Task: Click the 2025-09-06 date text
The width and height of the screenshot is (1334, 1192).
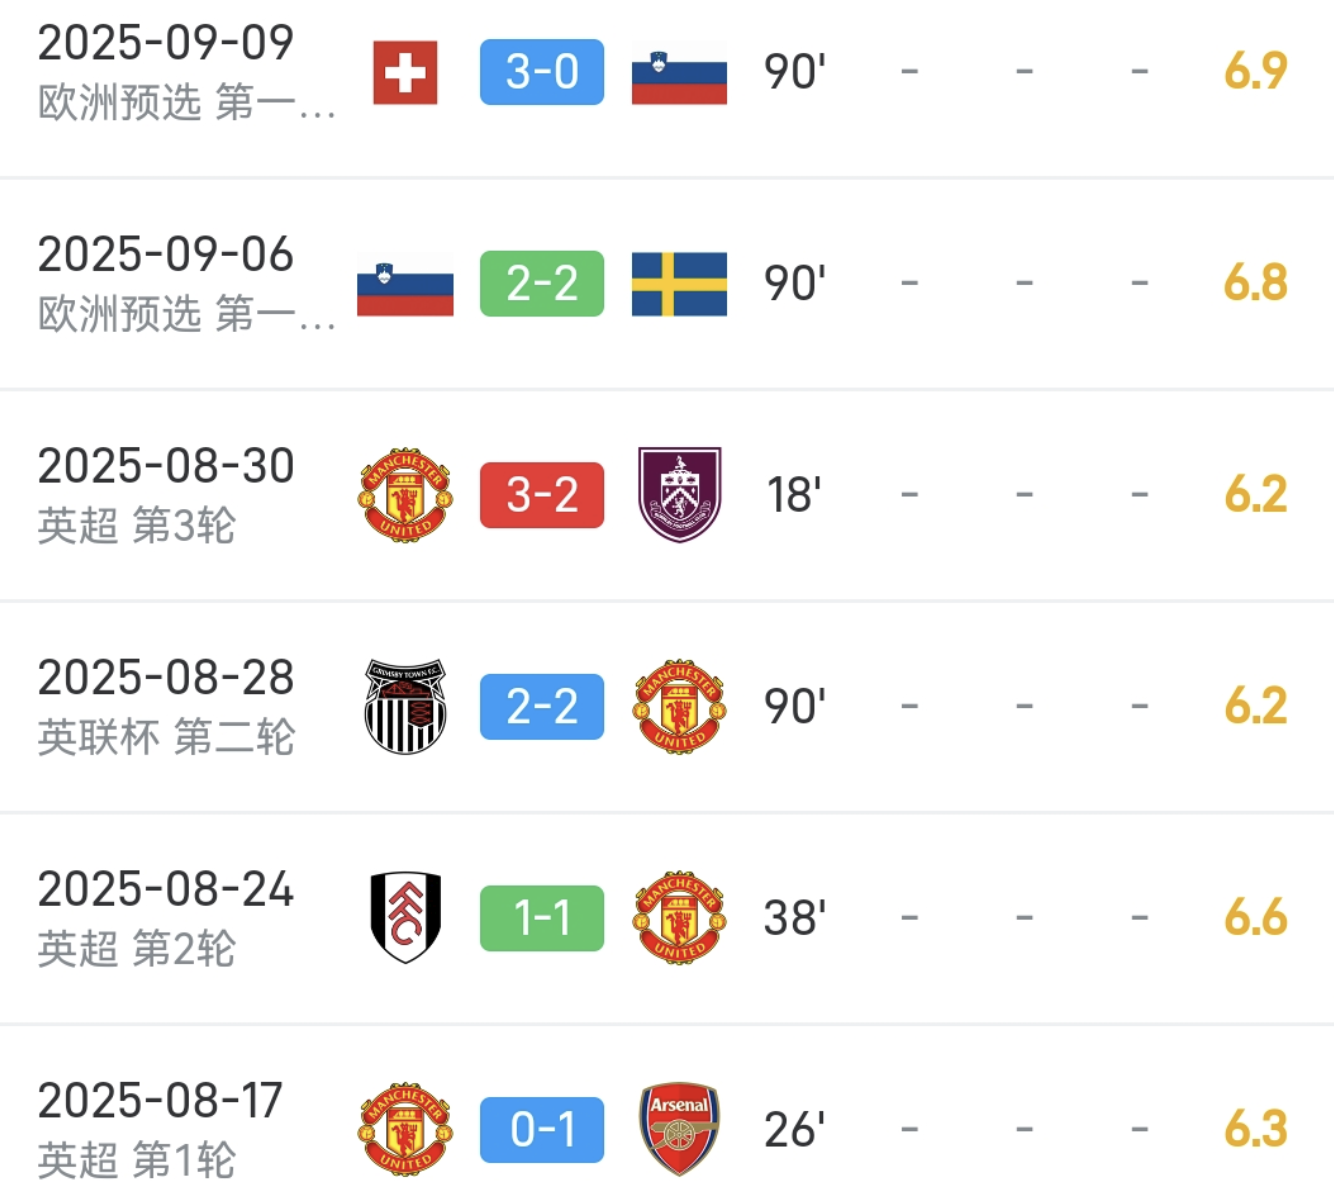Action: (x=166, y=255)
